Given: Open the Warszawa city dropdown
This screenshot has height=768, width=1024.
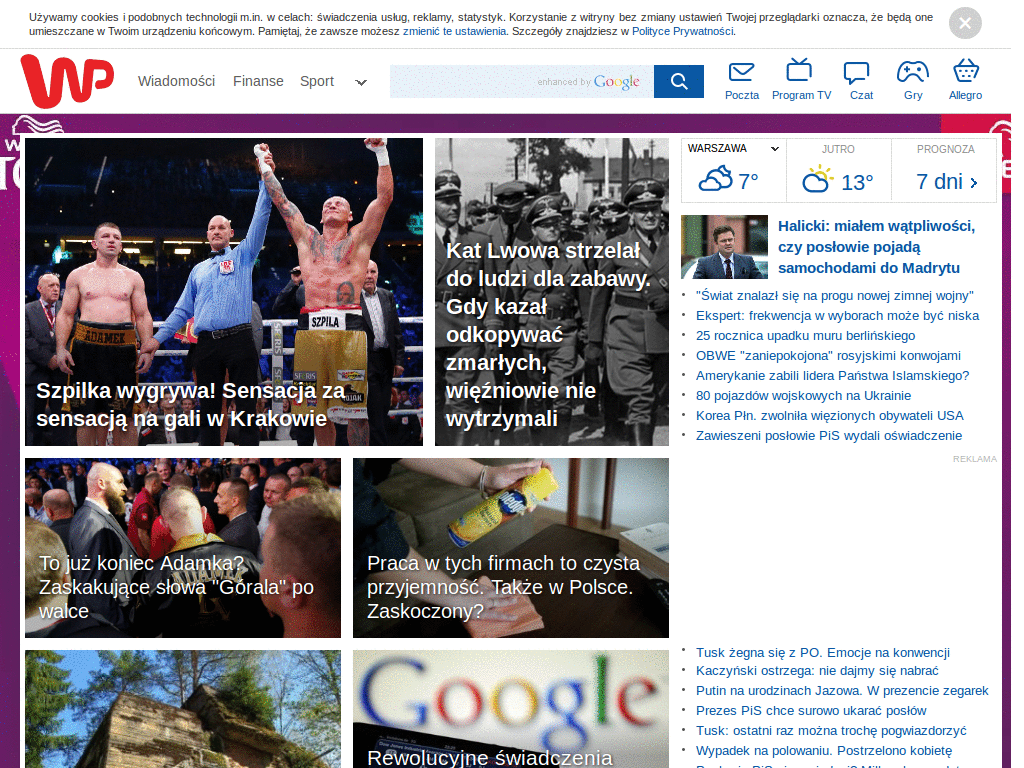Looking at the screenshot, I should [x=734, y=148].
